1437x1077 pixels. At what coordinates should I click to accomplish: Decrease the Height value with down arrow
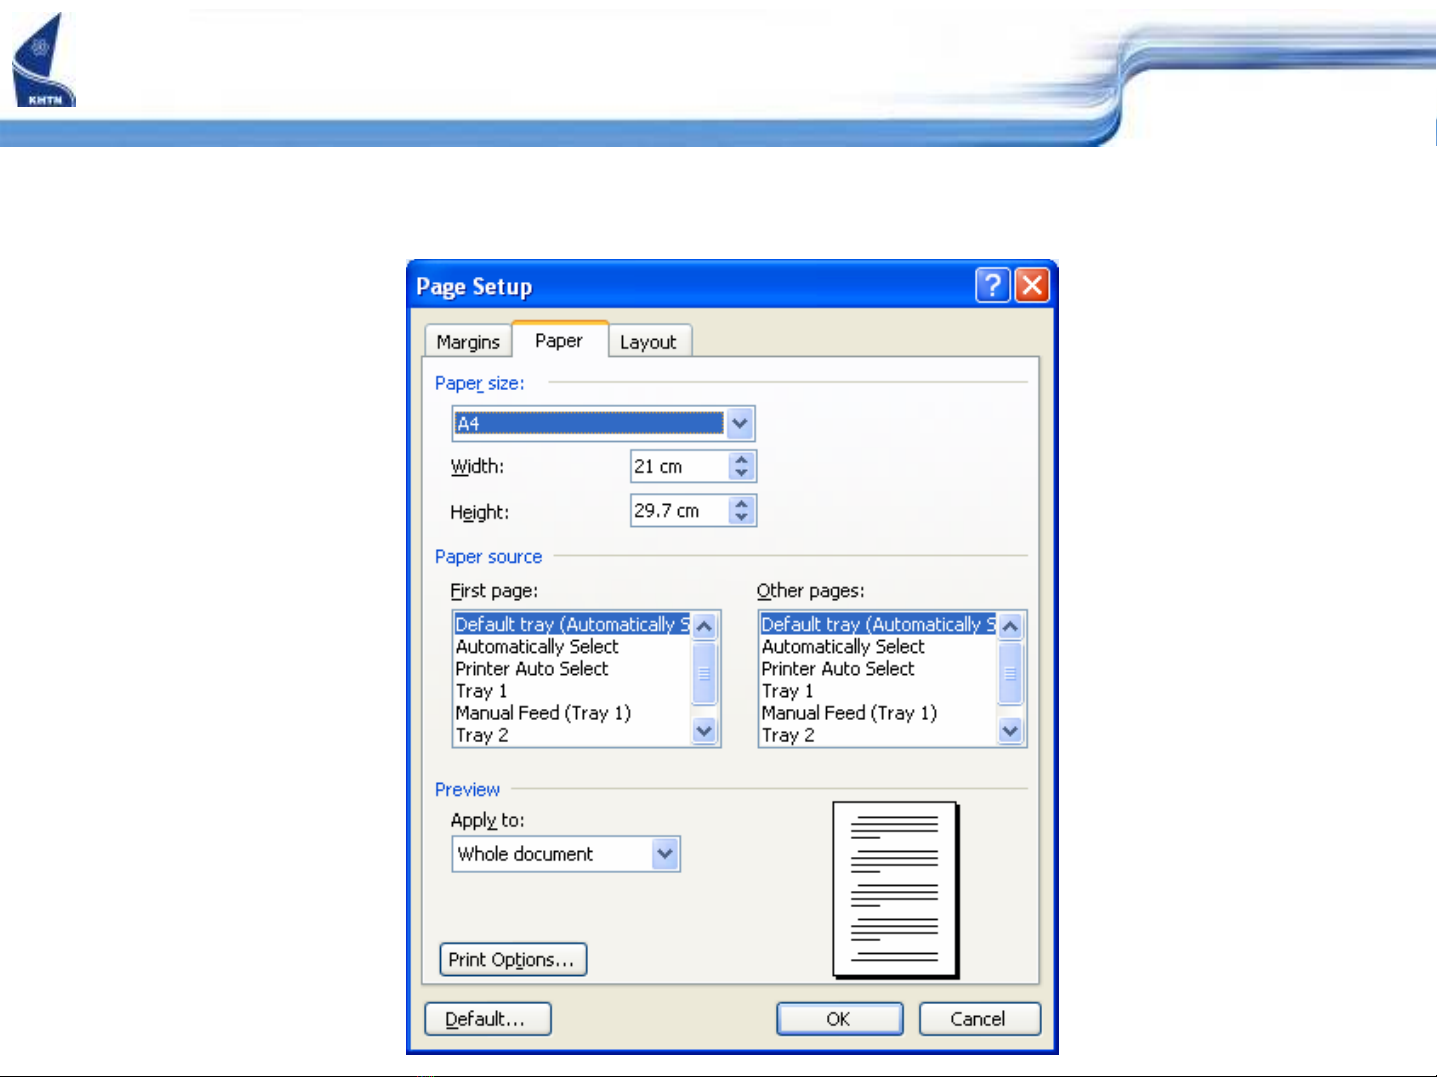741,517
